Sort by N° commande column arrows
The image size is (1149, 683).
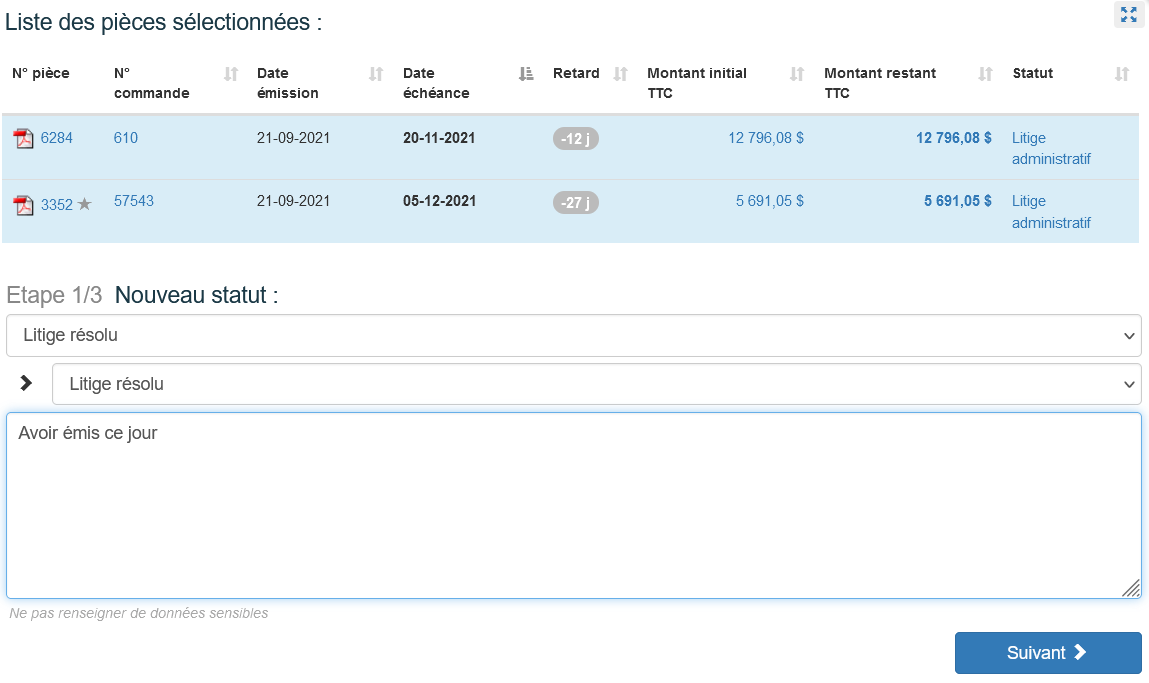[231, 73]
